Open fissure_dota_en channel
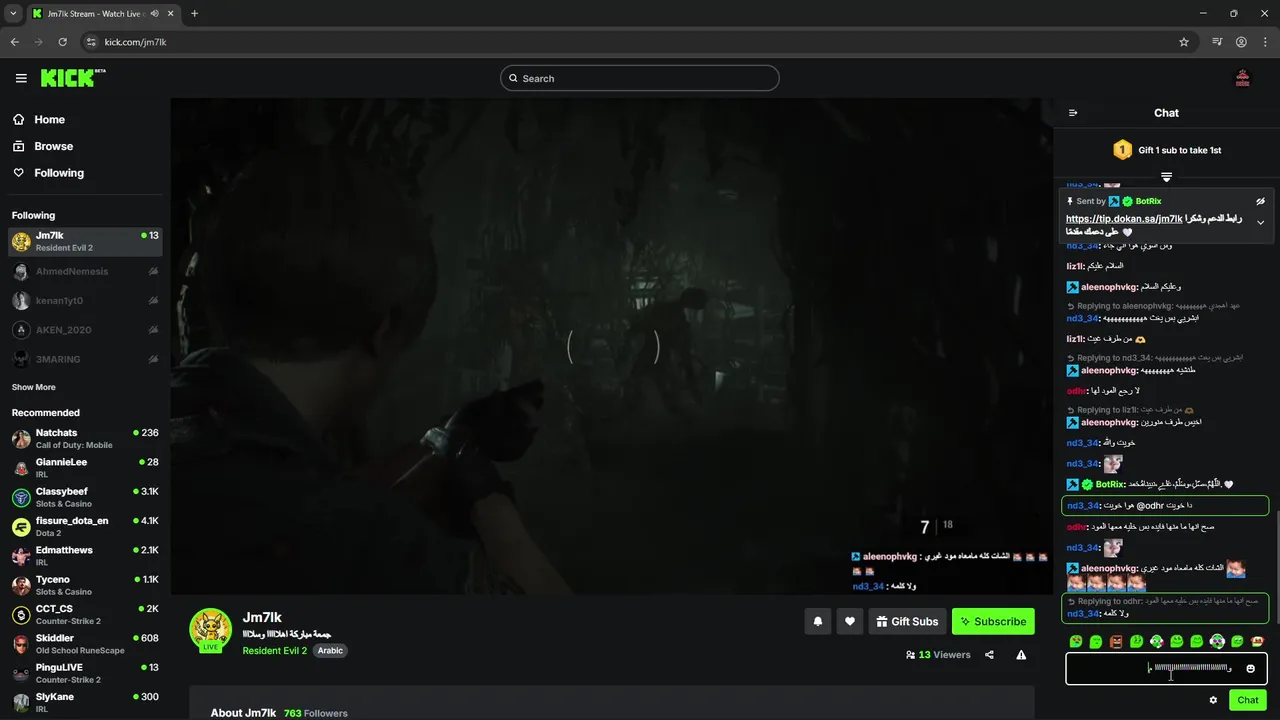 coord(85,526)
